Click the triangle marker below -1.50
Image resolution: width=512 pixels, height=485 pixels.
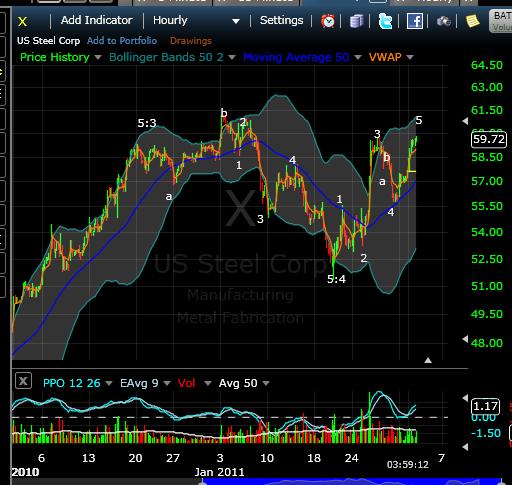[x=465, y=447]
